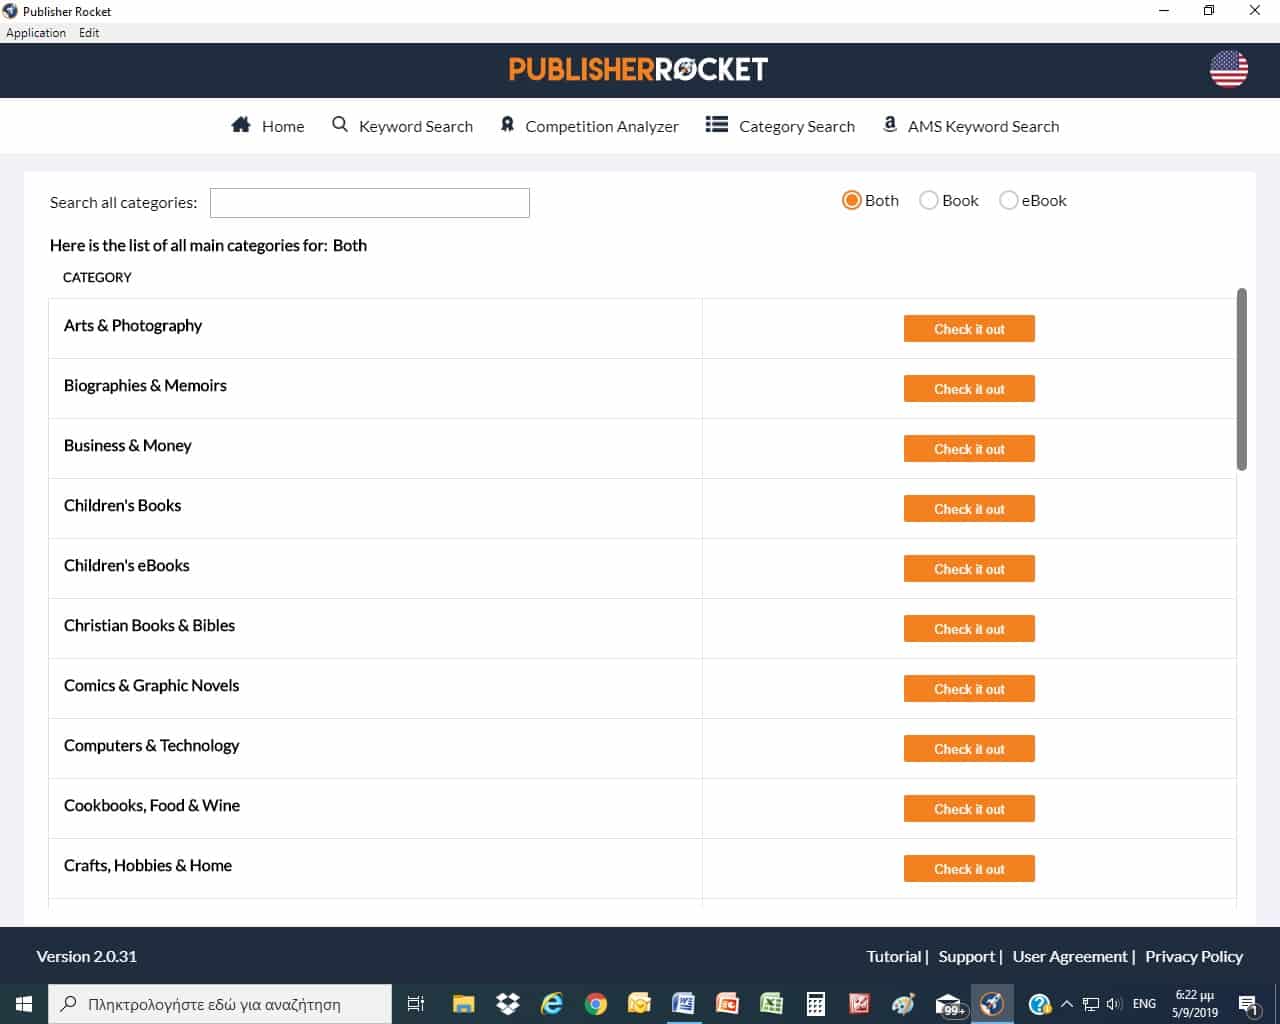
Task: Click the American flag language icon
Action: point(1228,70)
